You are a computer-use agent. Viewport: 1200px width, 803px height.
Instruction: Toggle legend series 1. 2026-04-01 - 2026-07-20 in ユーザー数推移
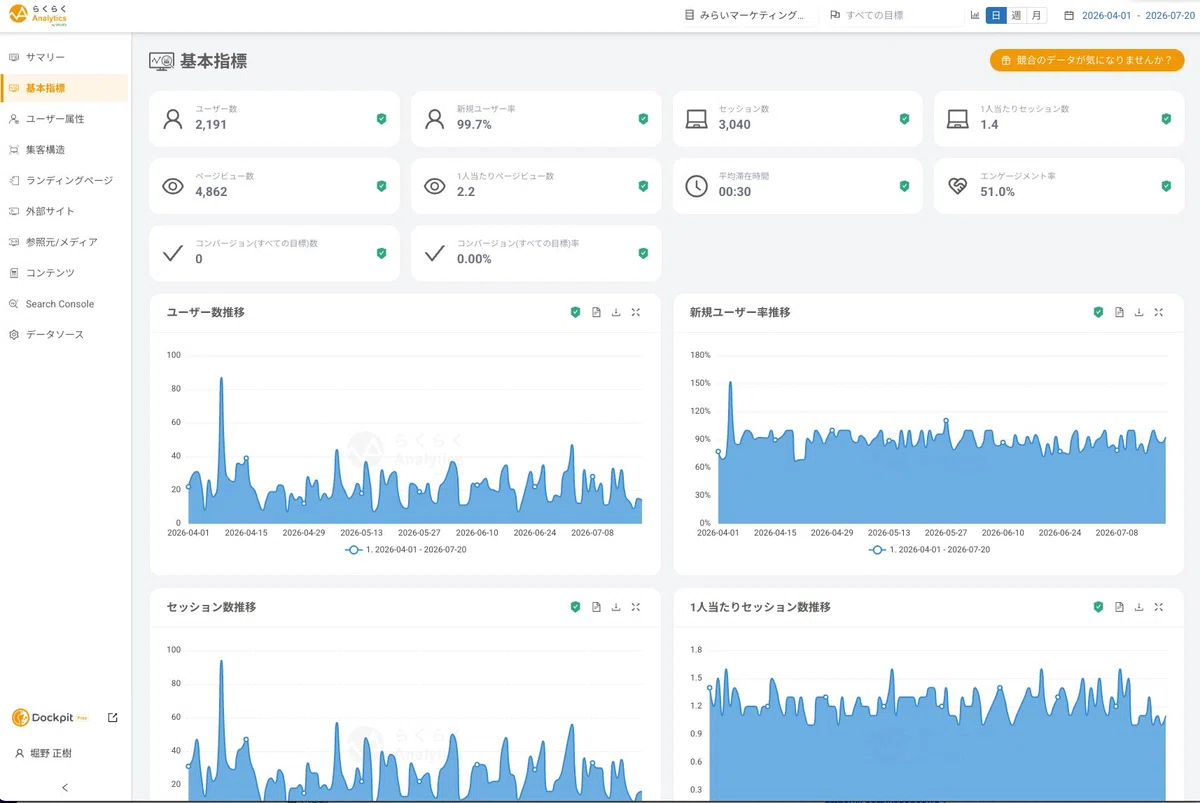point(406,549)
